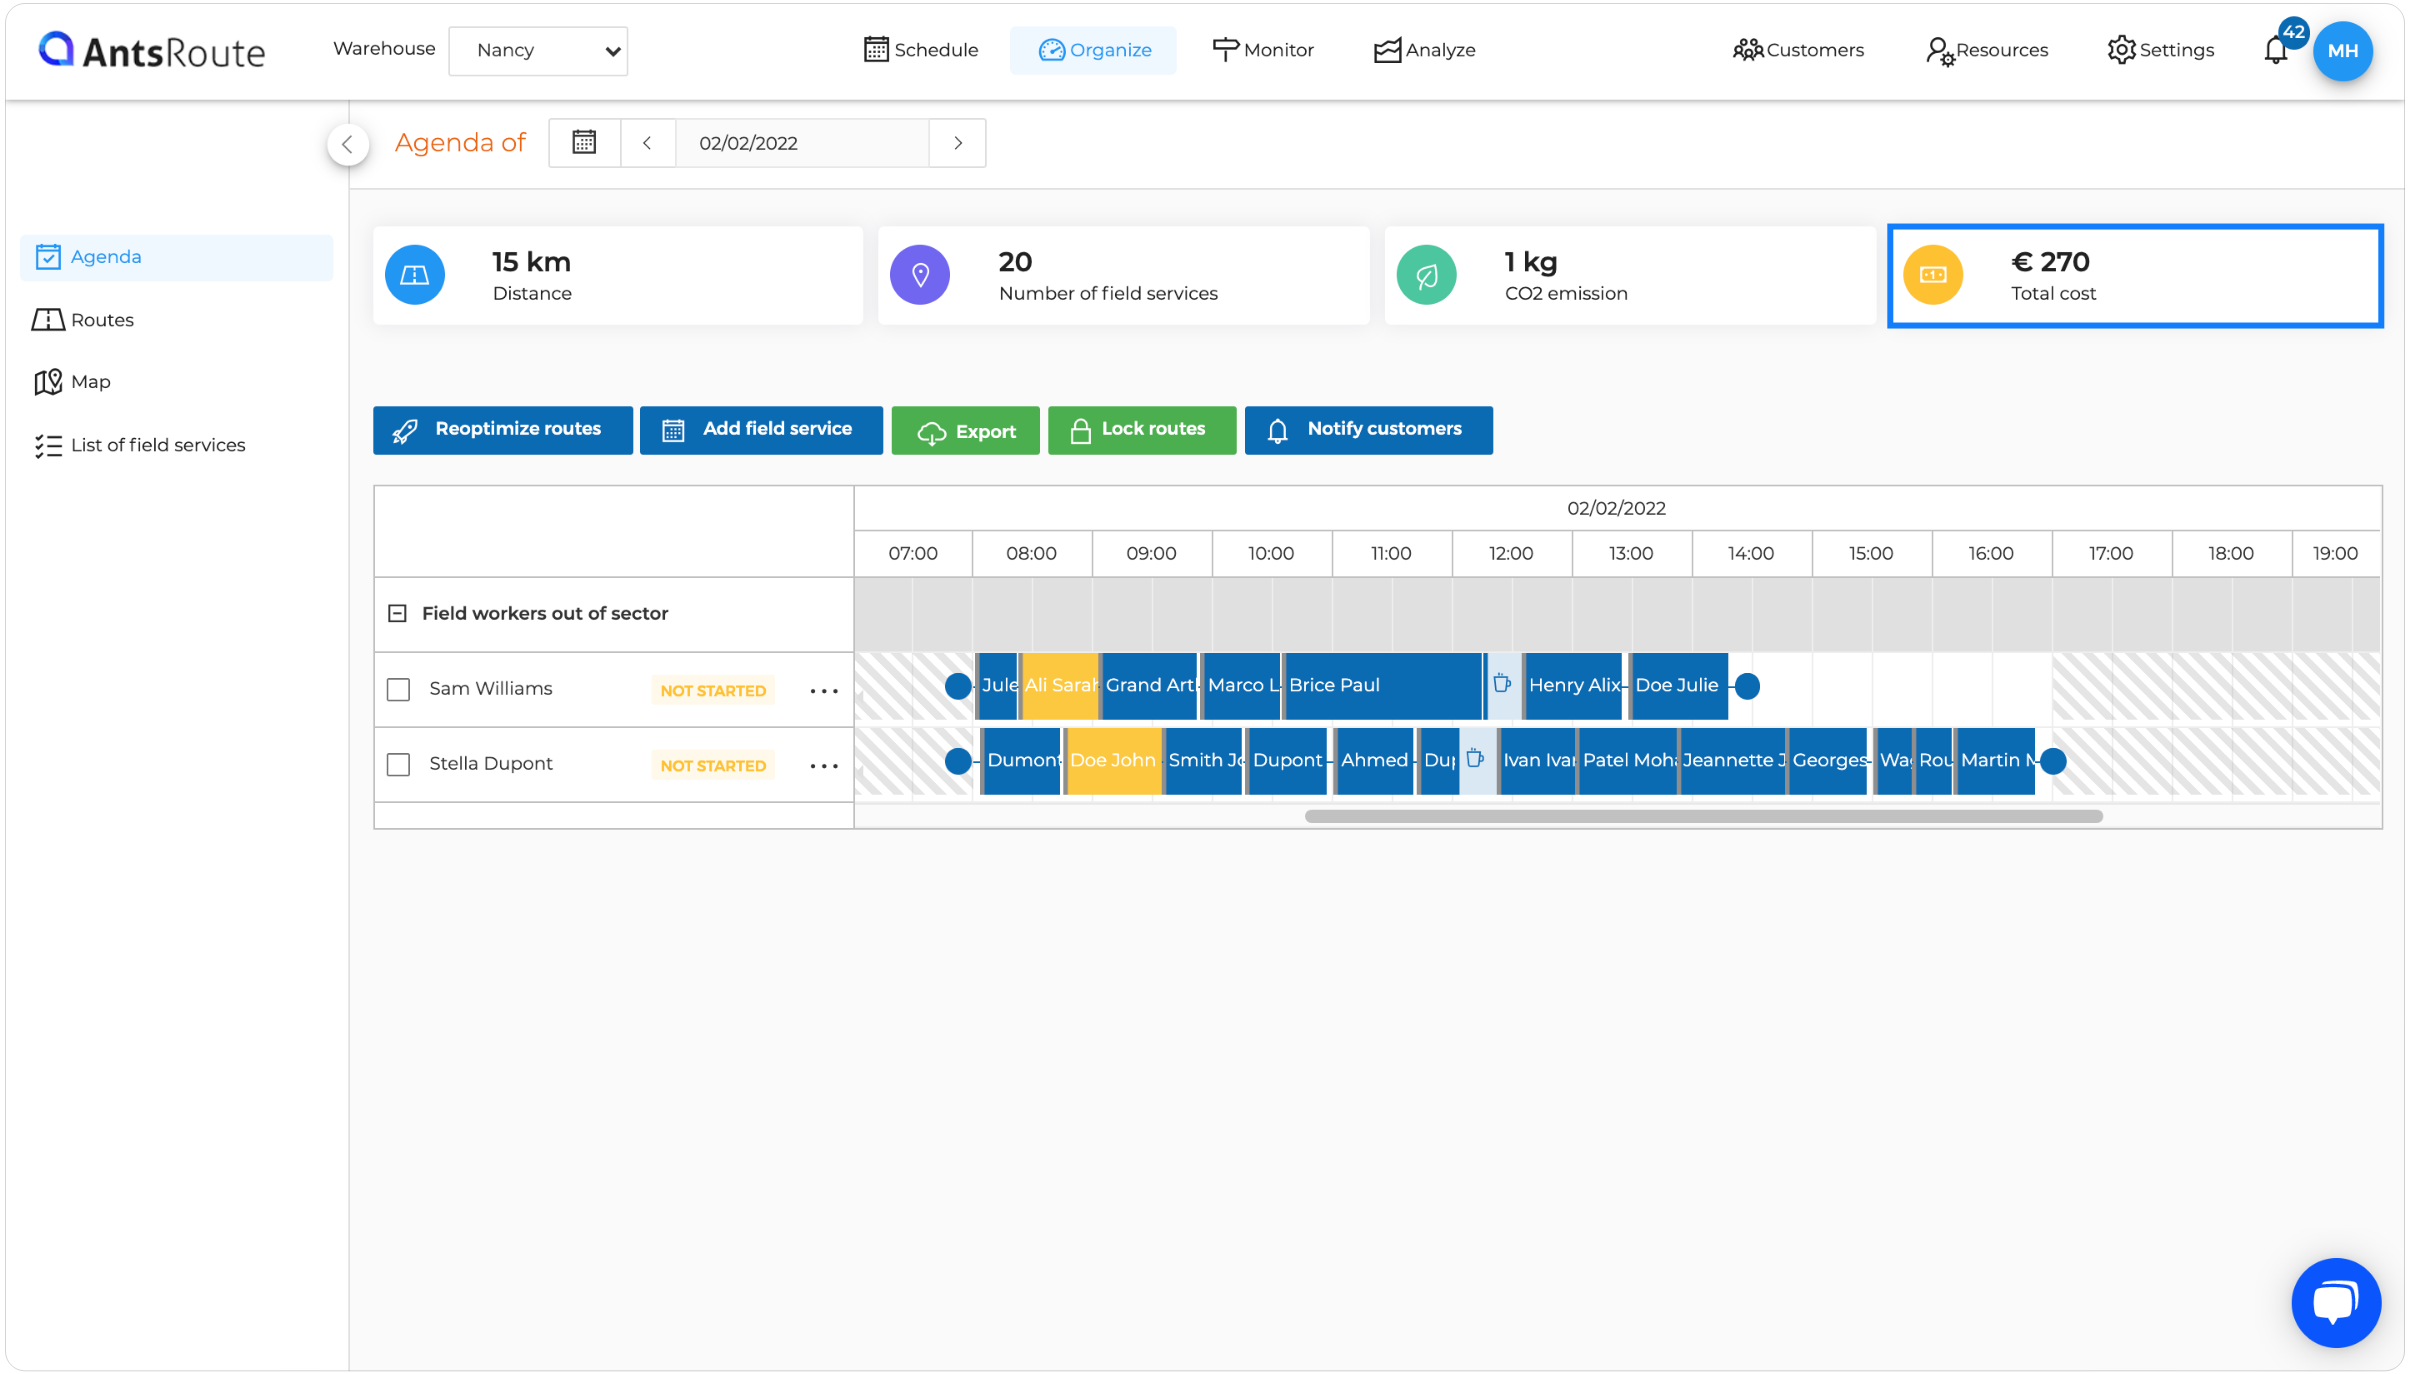The image size is (2409, 1374).
Task: Select the Patel Moh appointment block
Action: point(1628,761)
